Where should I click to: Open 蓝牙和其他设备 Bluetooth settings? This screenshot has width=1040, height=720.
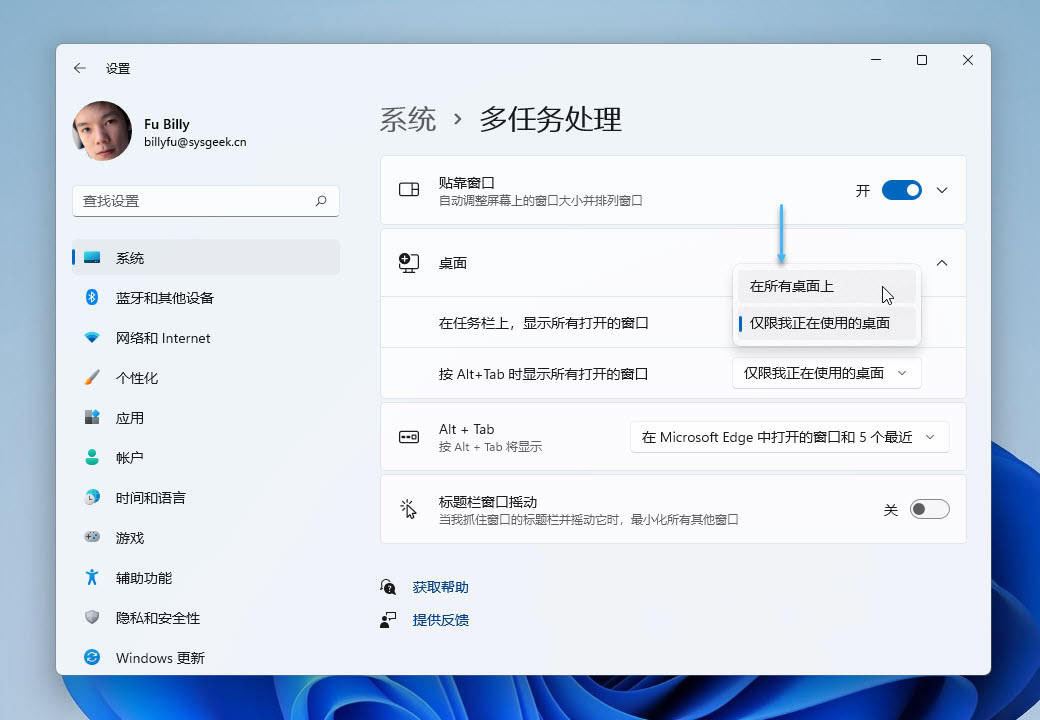pos(164,298)
